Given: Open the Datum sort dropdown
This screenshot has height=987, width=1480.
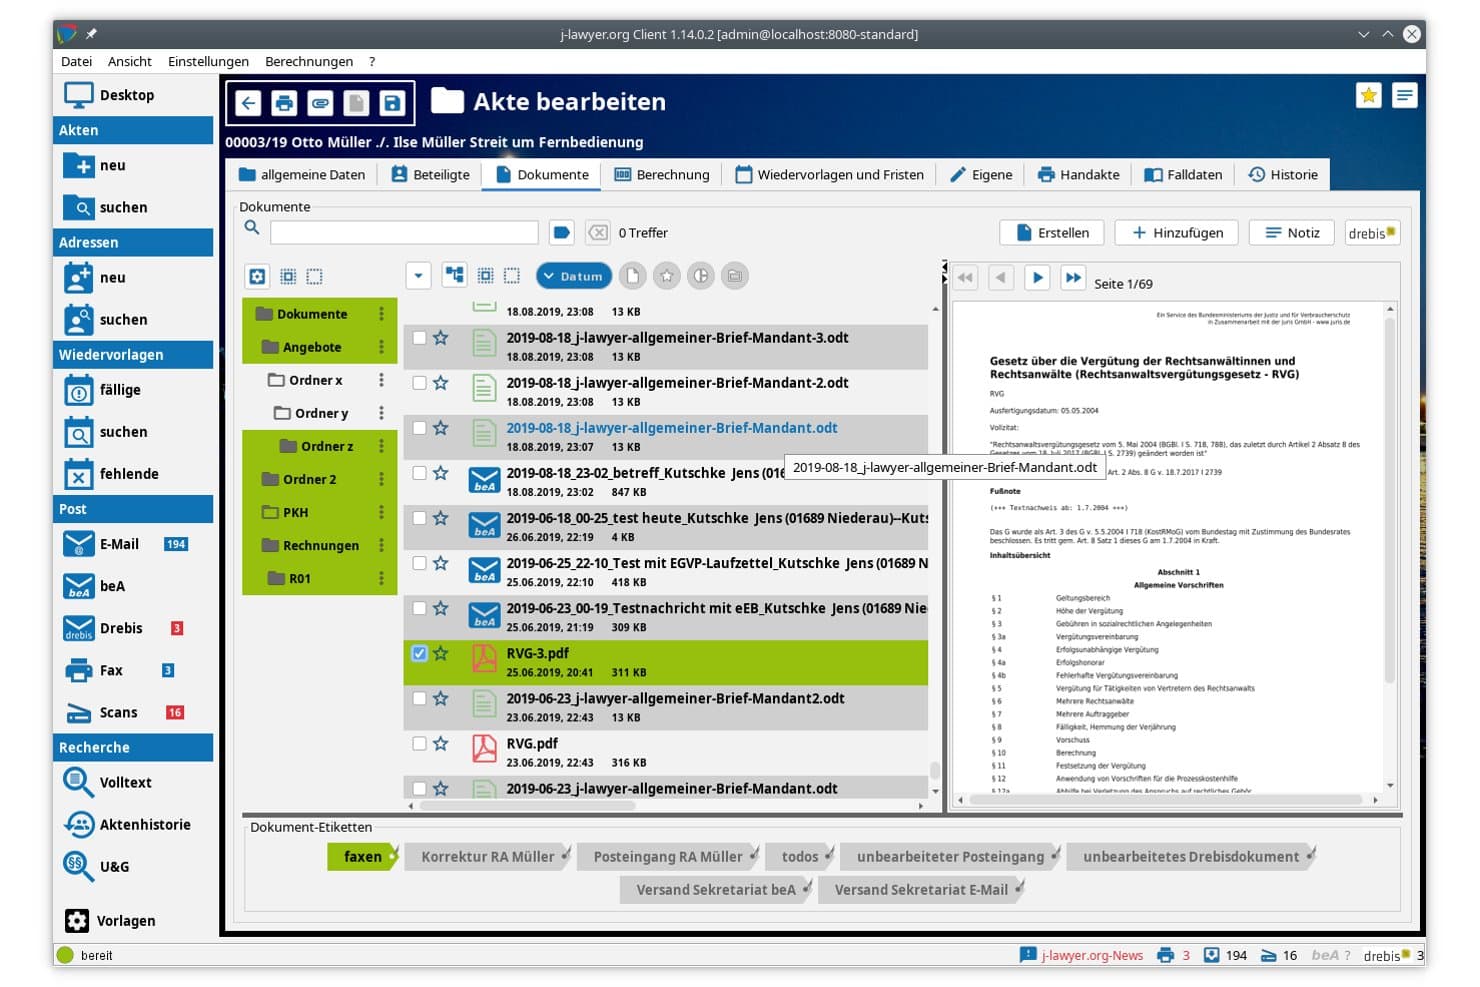Looking at the screenshot, I should pos(574,276).
